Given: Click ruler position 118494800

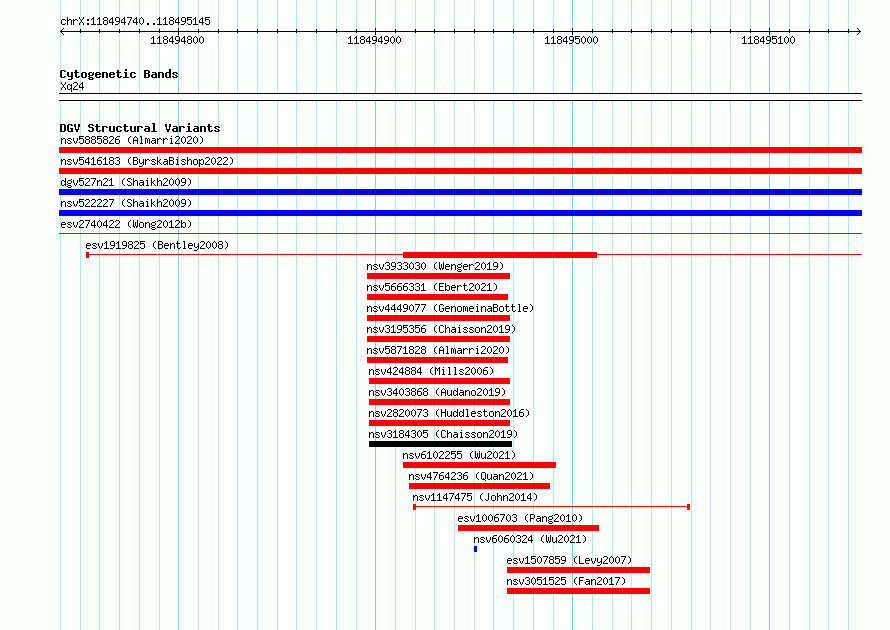Looking at the screenshot, I should point(177,40).
